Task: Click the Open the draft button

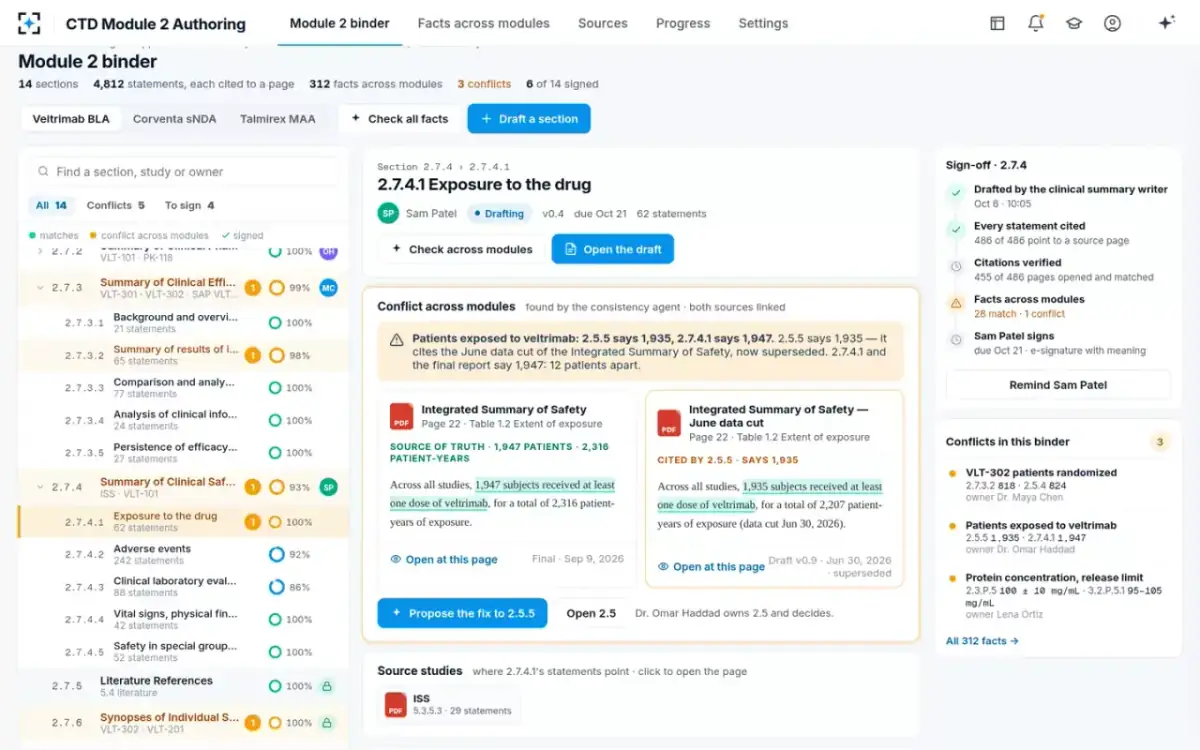Action: [x=613, y=249]
